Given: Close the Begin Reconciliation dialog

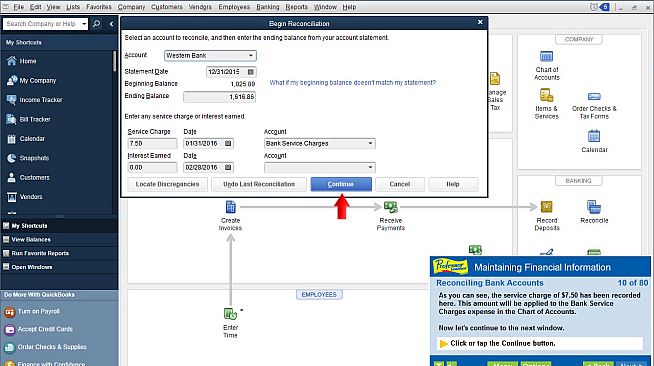Looking at the screenshot, I should point(480,22).
